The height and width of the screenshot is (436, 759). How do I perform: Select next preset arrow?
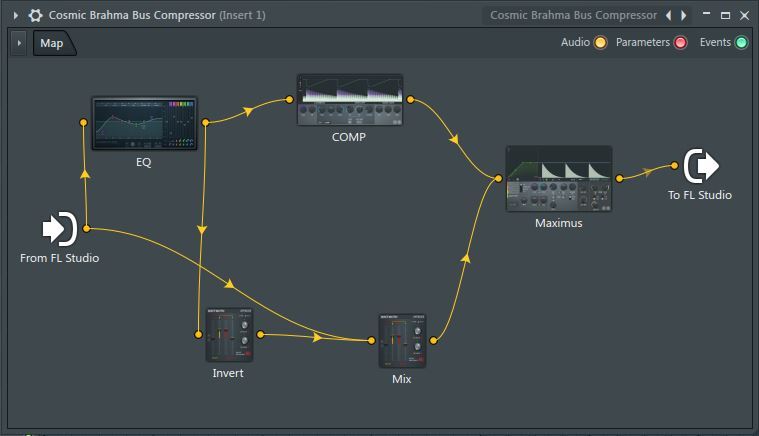pyautogui.click(x=683, y=15)
